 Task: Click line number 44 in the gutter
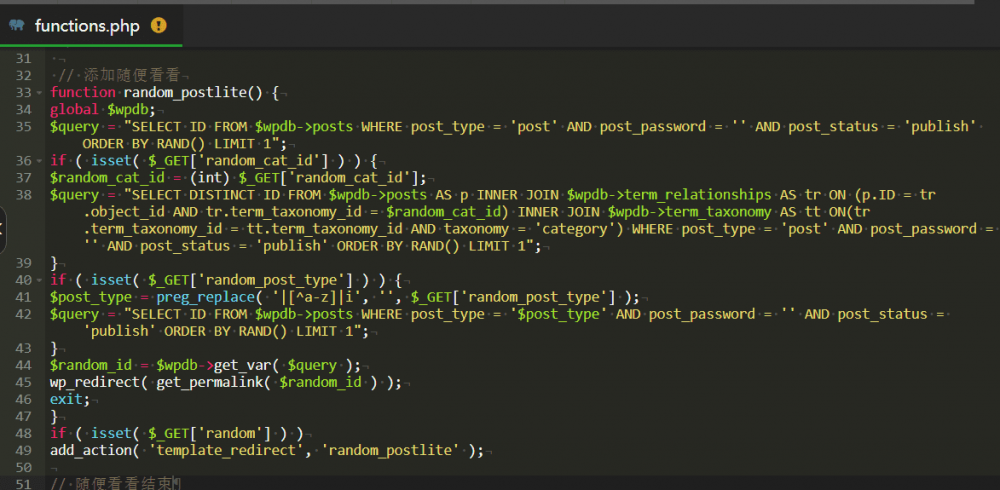click(24, 365)
